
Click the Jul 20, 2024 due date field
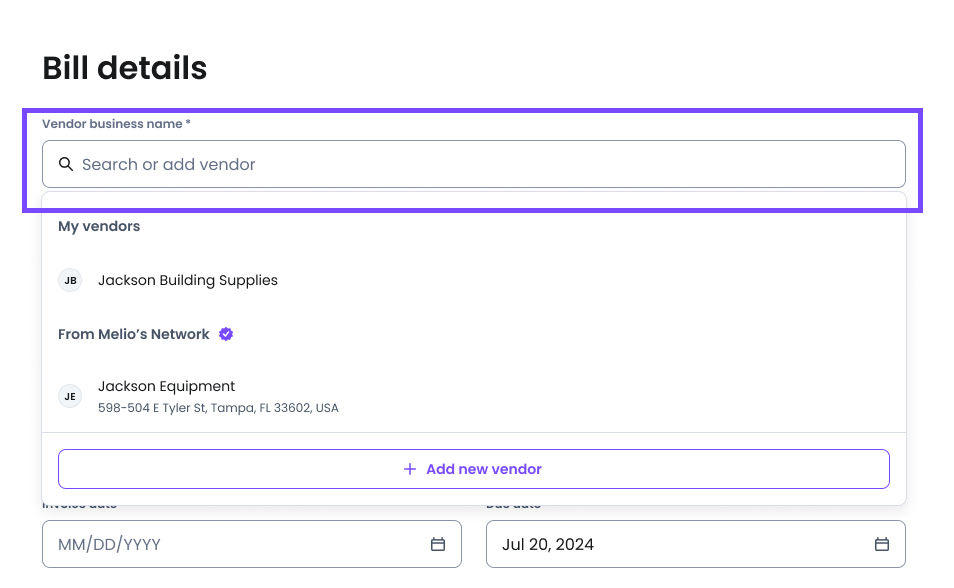pyautogui.click(x=696, y=544)
